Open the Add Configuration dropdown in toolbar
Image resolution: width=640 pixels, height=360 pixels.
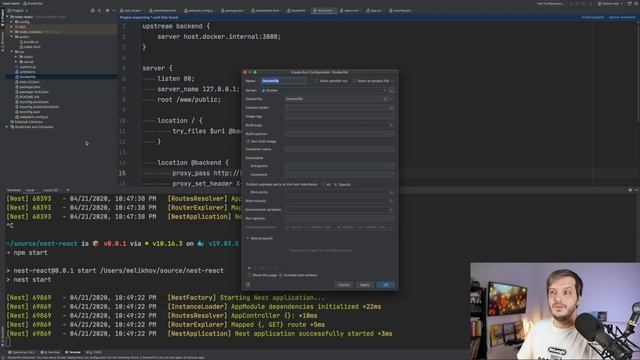[550, 4]
